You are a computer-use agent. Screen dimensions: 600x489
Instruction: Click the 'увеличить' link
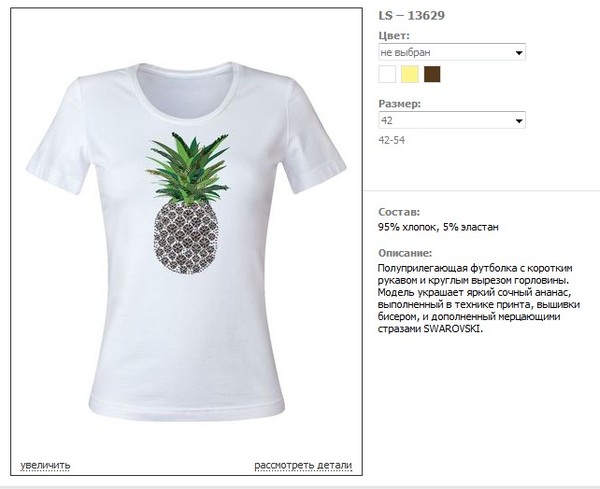tap(45, 465)
